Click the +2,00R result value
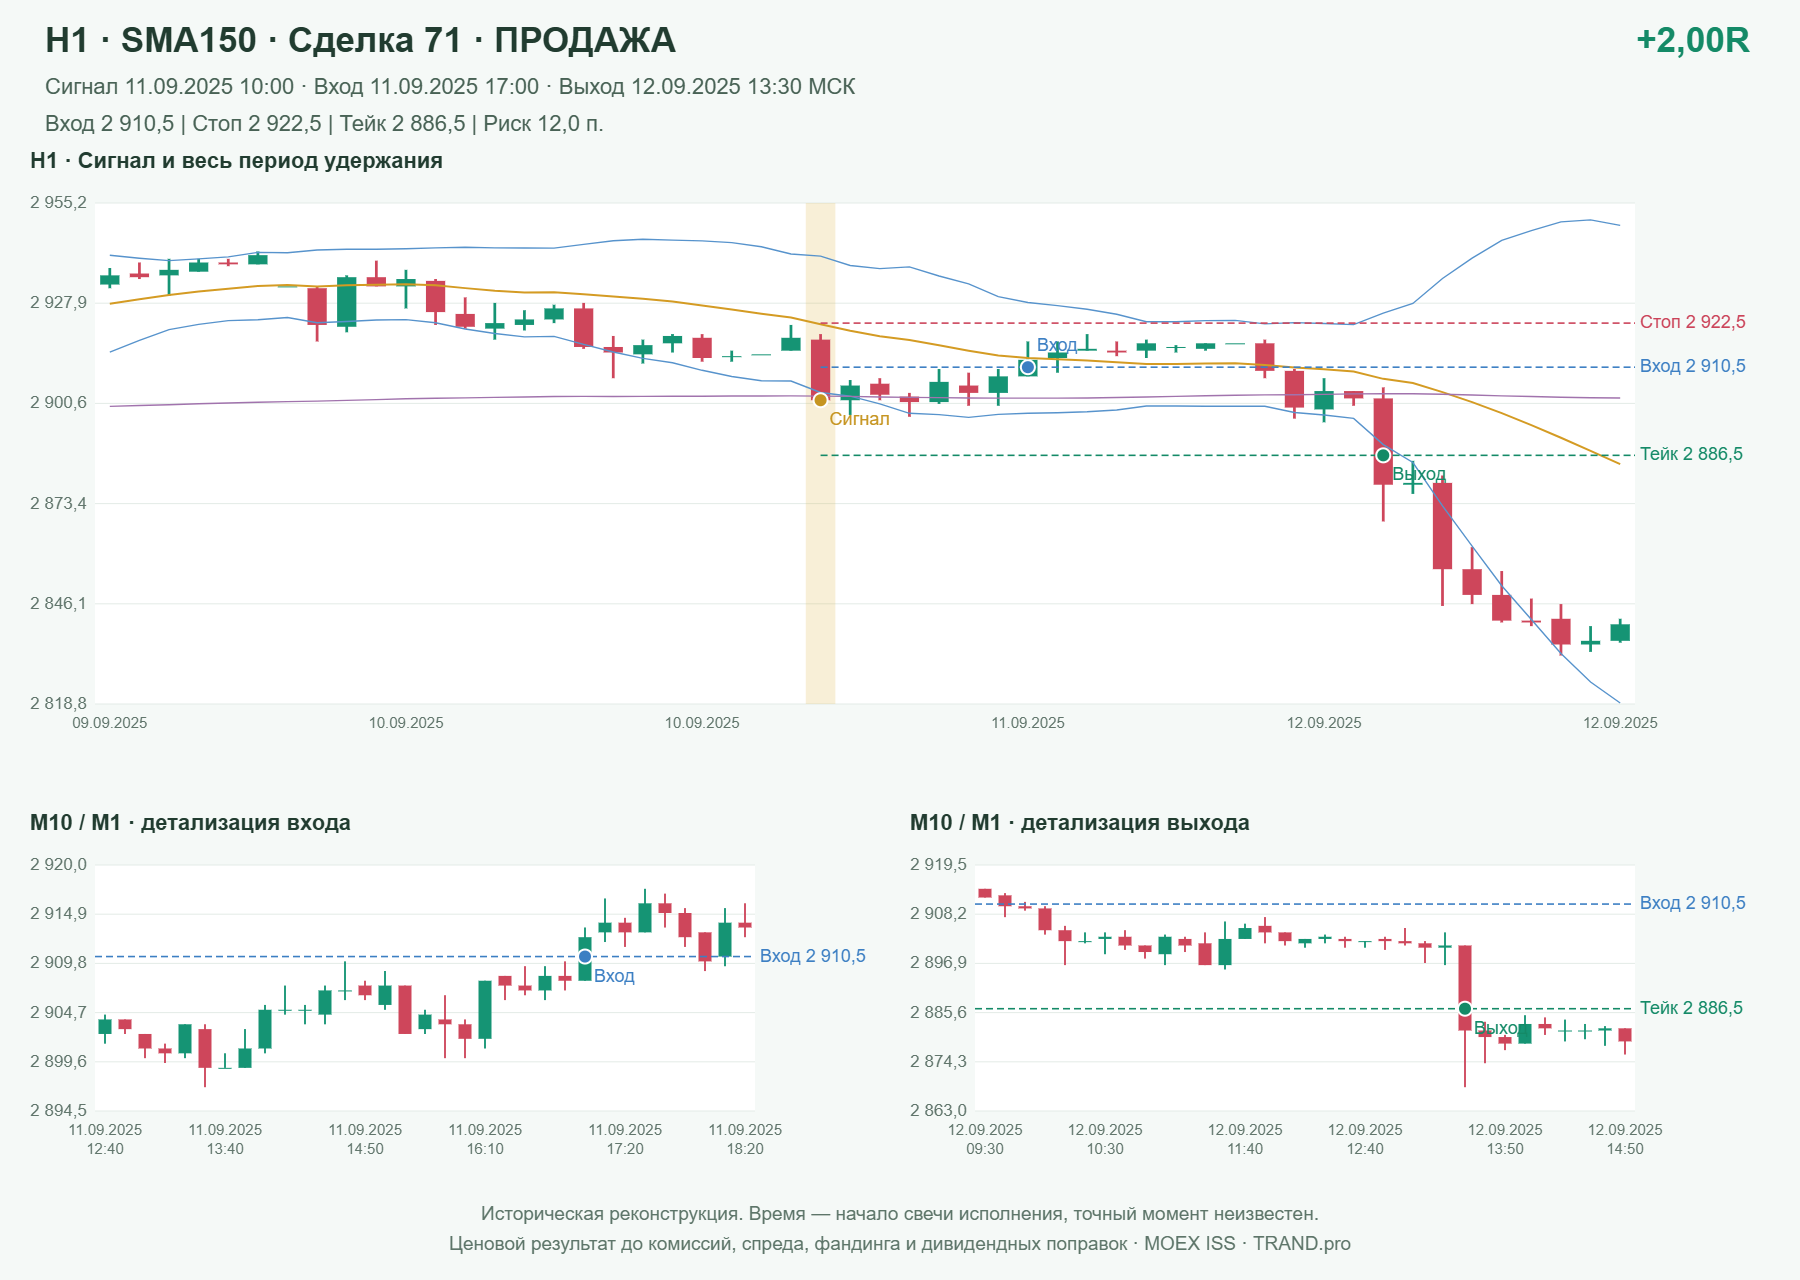Viewport: 1800px width, 1280px height. 1693,40
